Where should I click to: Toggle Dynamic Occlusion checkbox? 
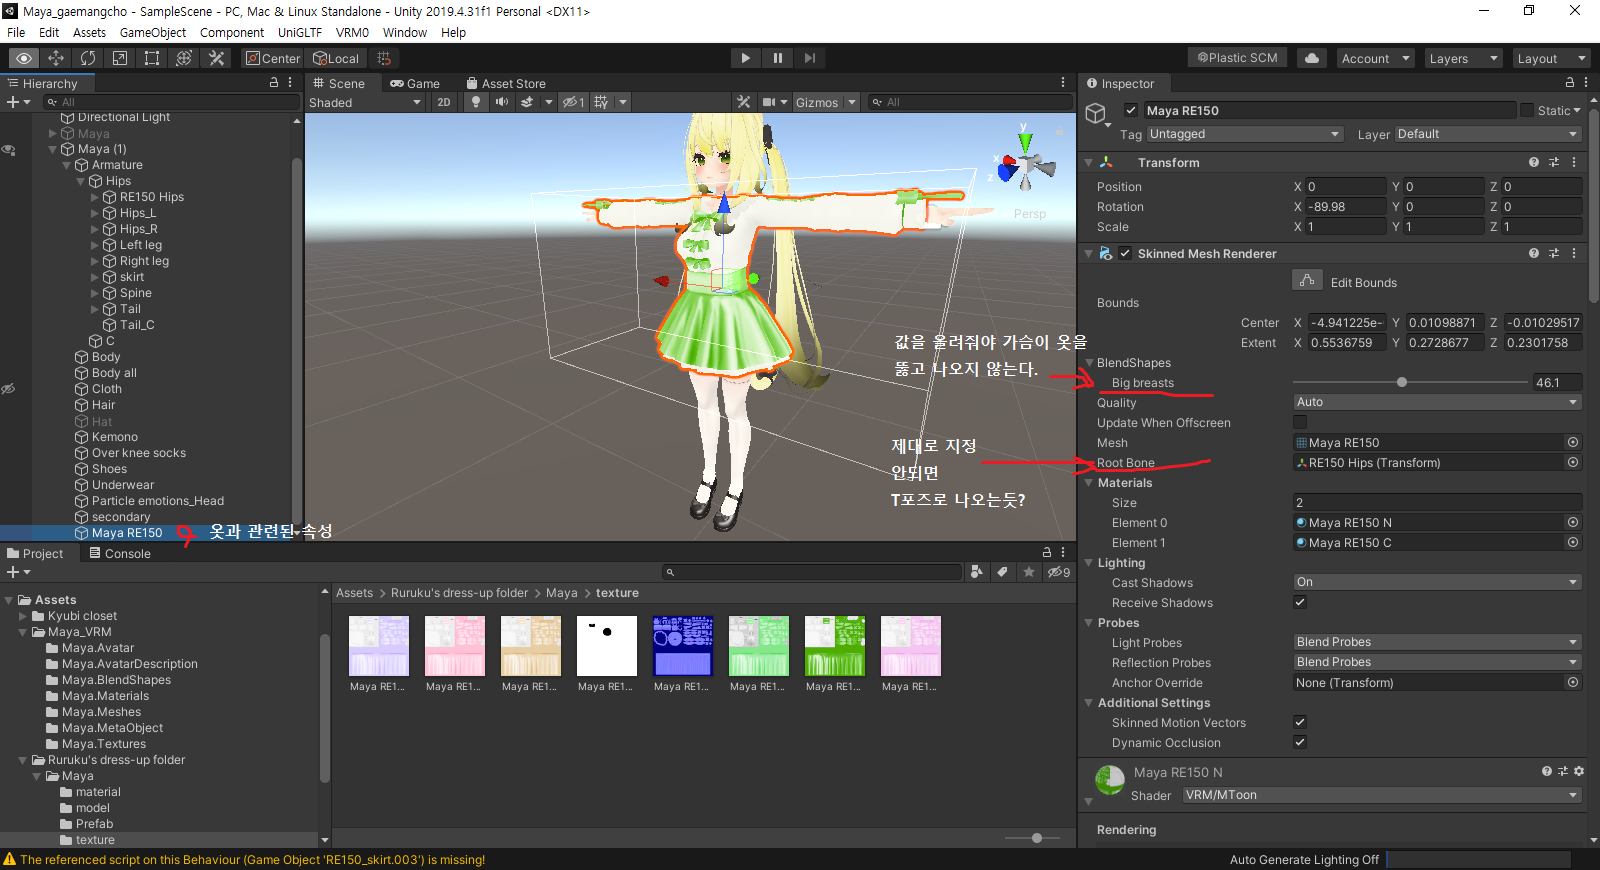[x=1300, y=742]
